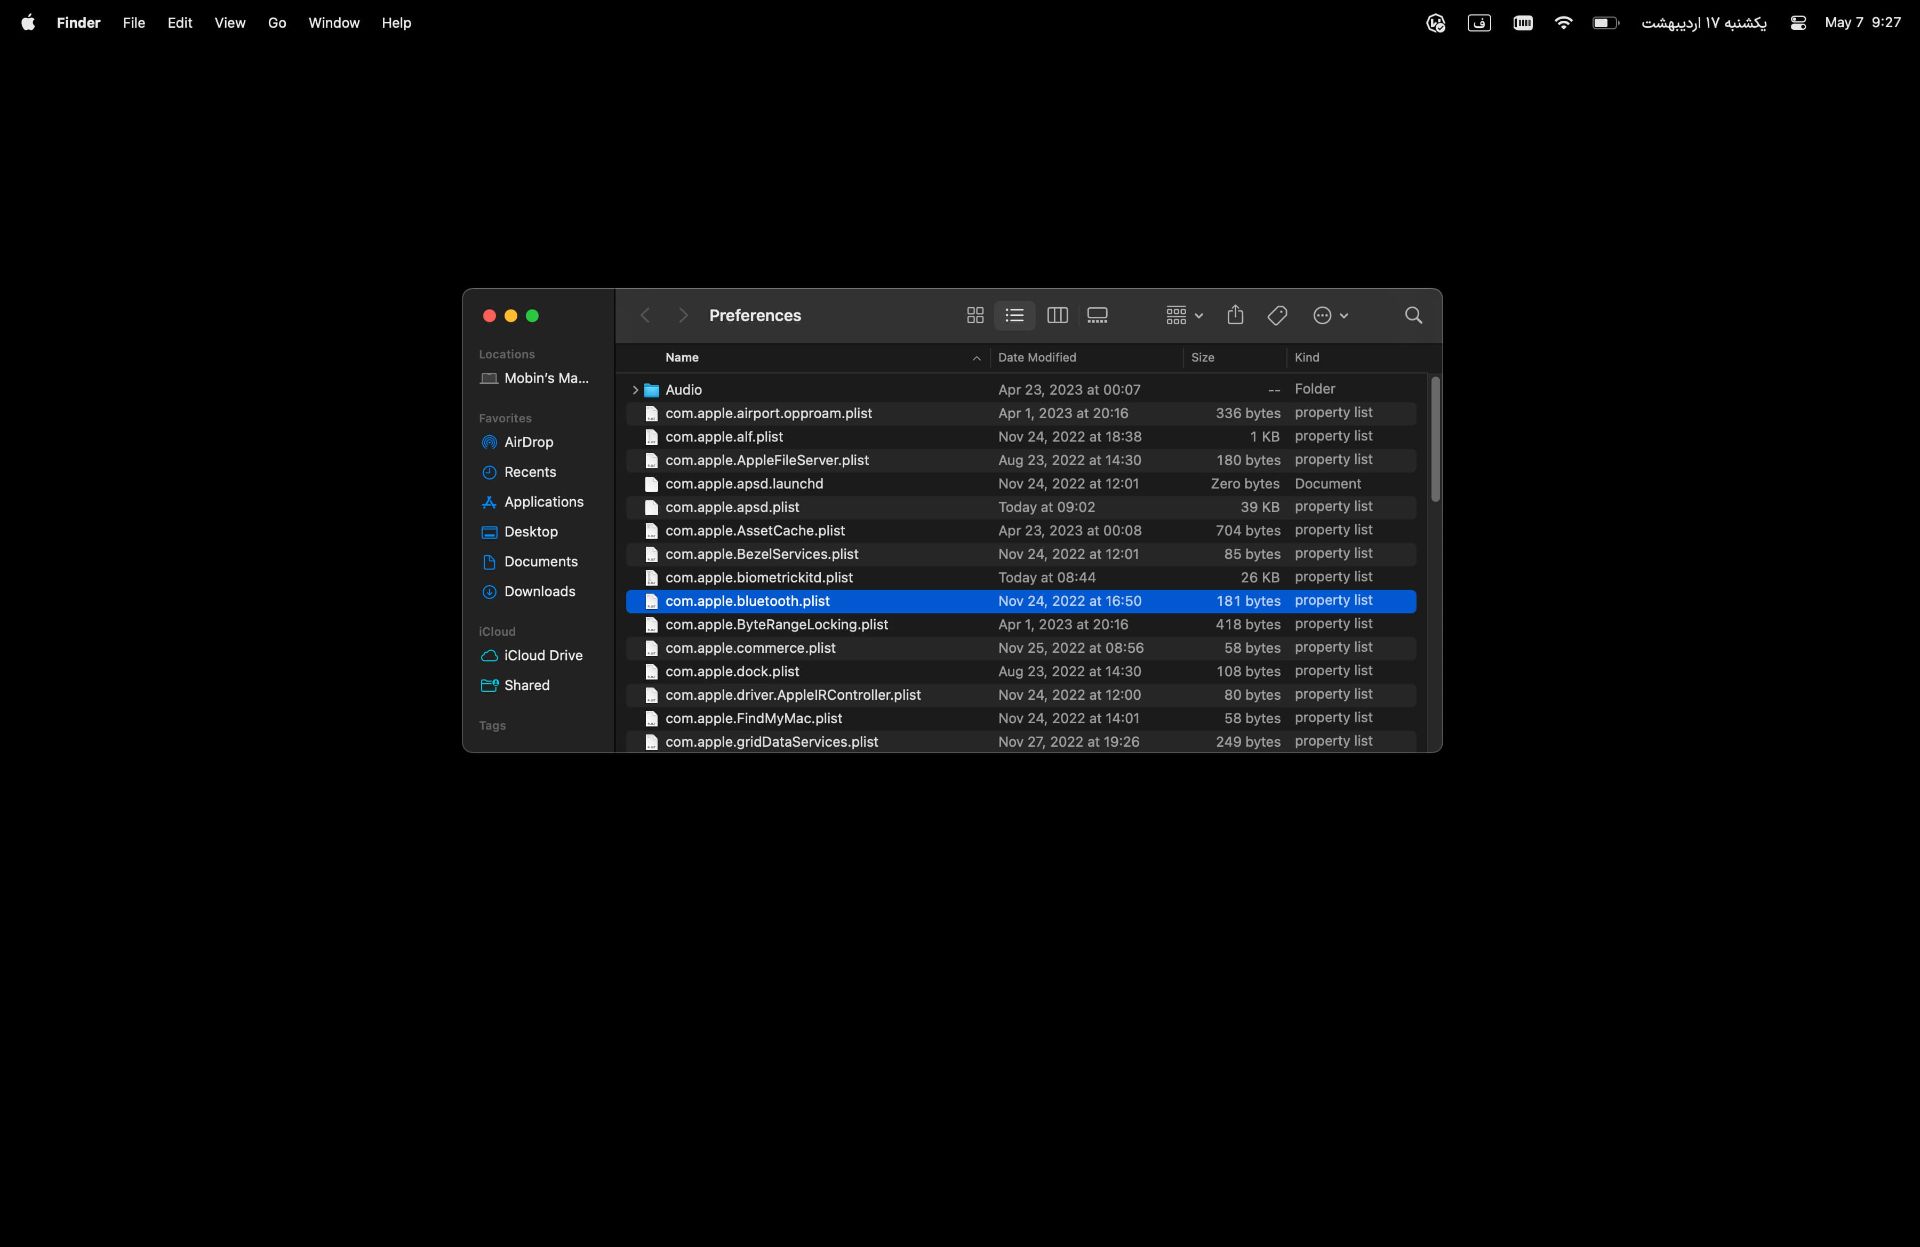Switch to icon view in Finder toolbar
The height and width of the screenshot is (1247, 1920).
coord(975,315)
